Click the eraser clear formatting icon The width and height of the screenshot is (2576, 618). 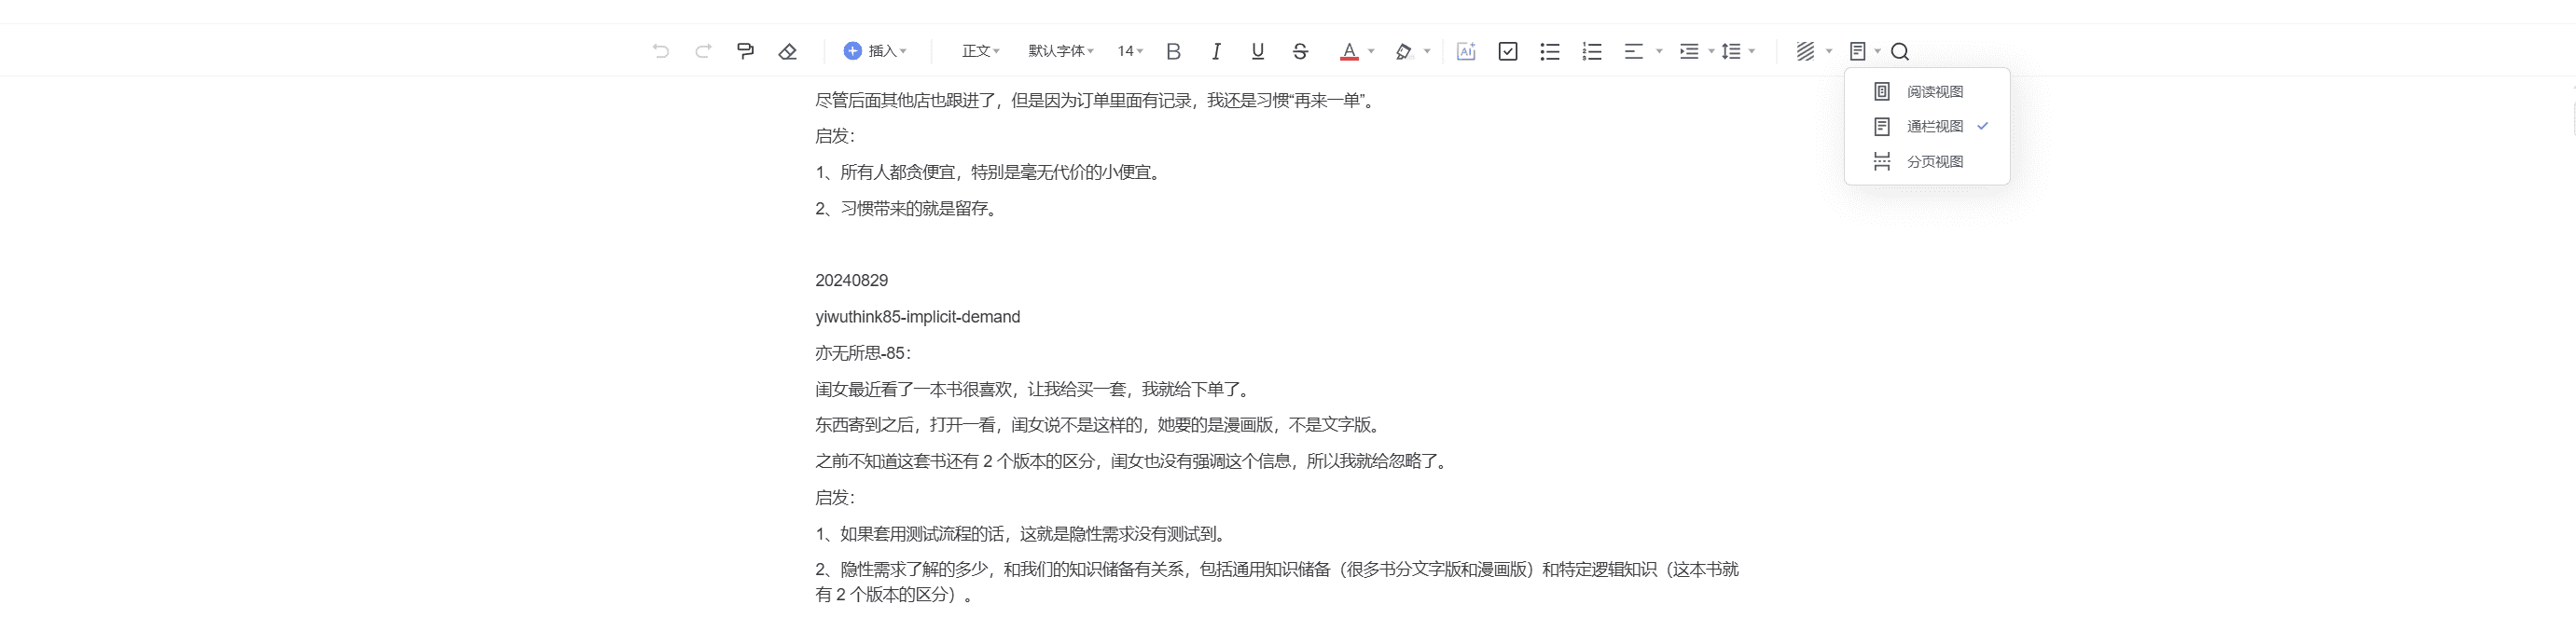click(x=788, y=51)
